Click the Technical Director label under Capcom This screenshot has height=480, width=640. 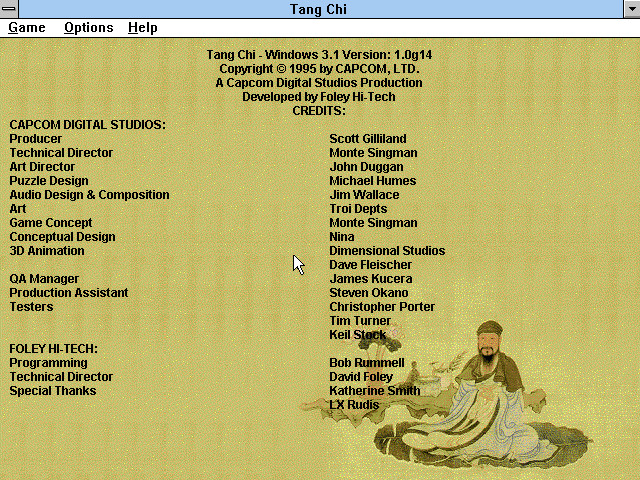[x=61, y=153]
